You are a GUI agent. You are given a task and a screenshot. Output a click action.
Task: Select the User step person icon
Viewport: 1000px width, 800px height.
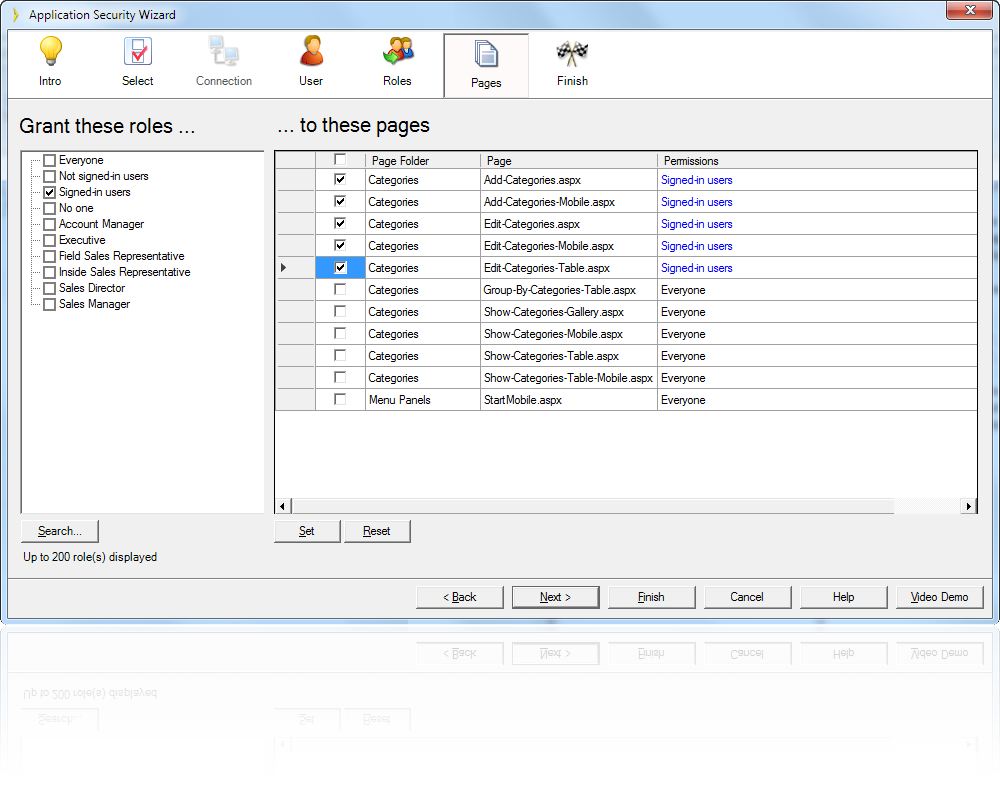coord(311,52)
